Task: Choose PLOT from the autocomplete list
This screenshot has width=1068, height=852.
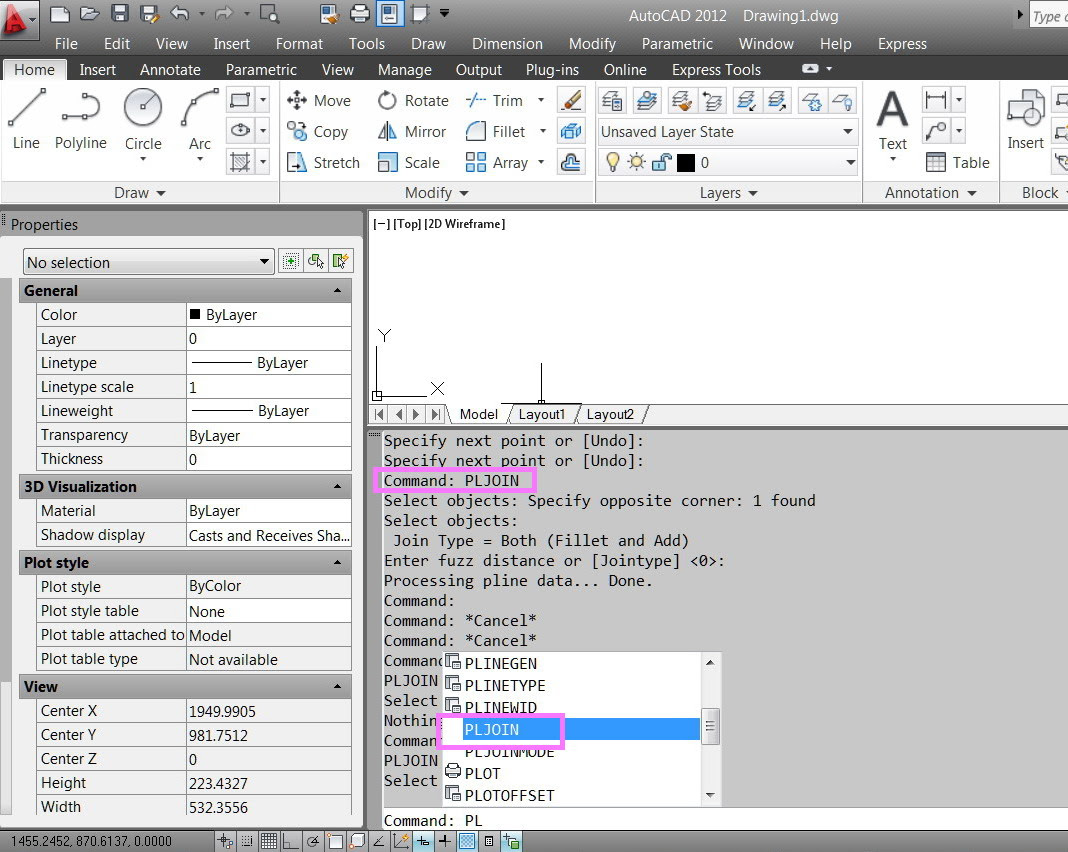Action: (x=483, y=773)
